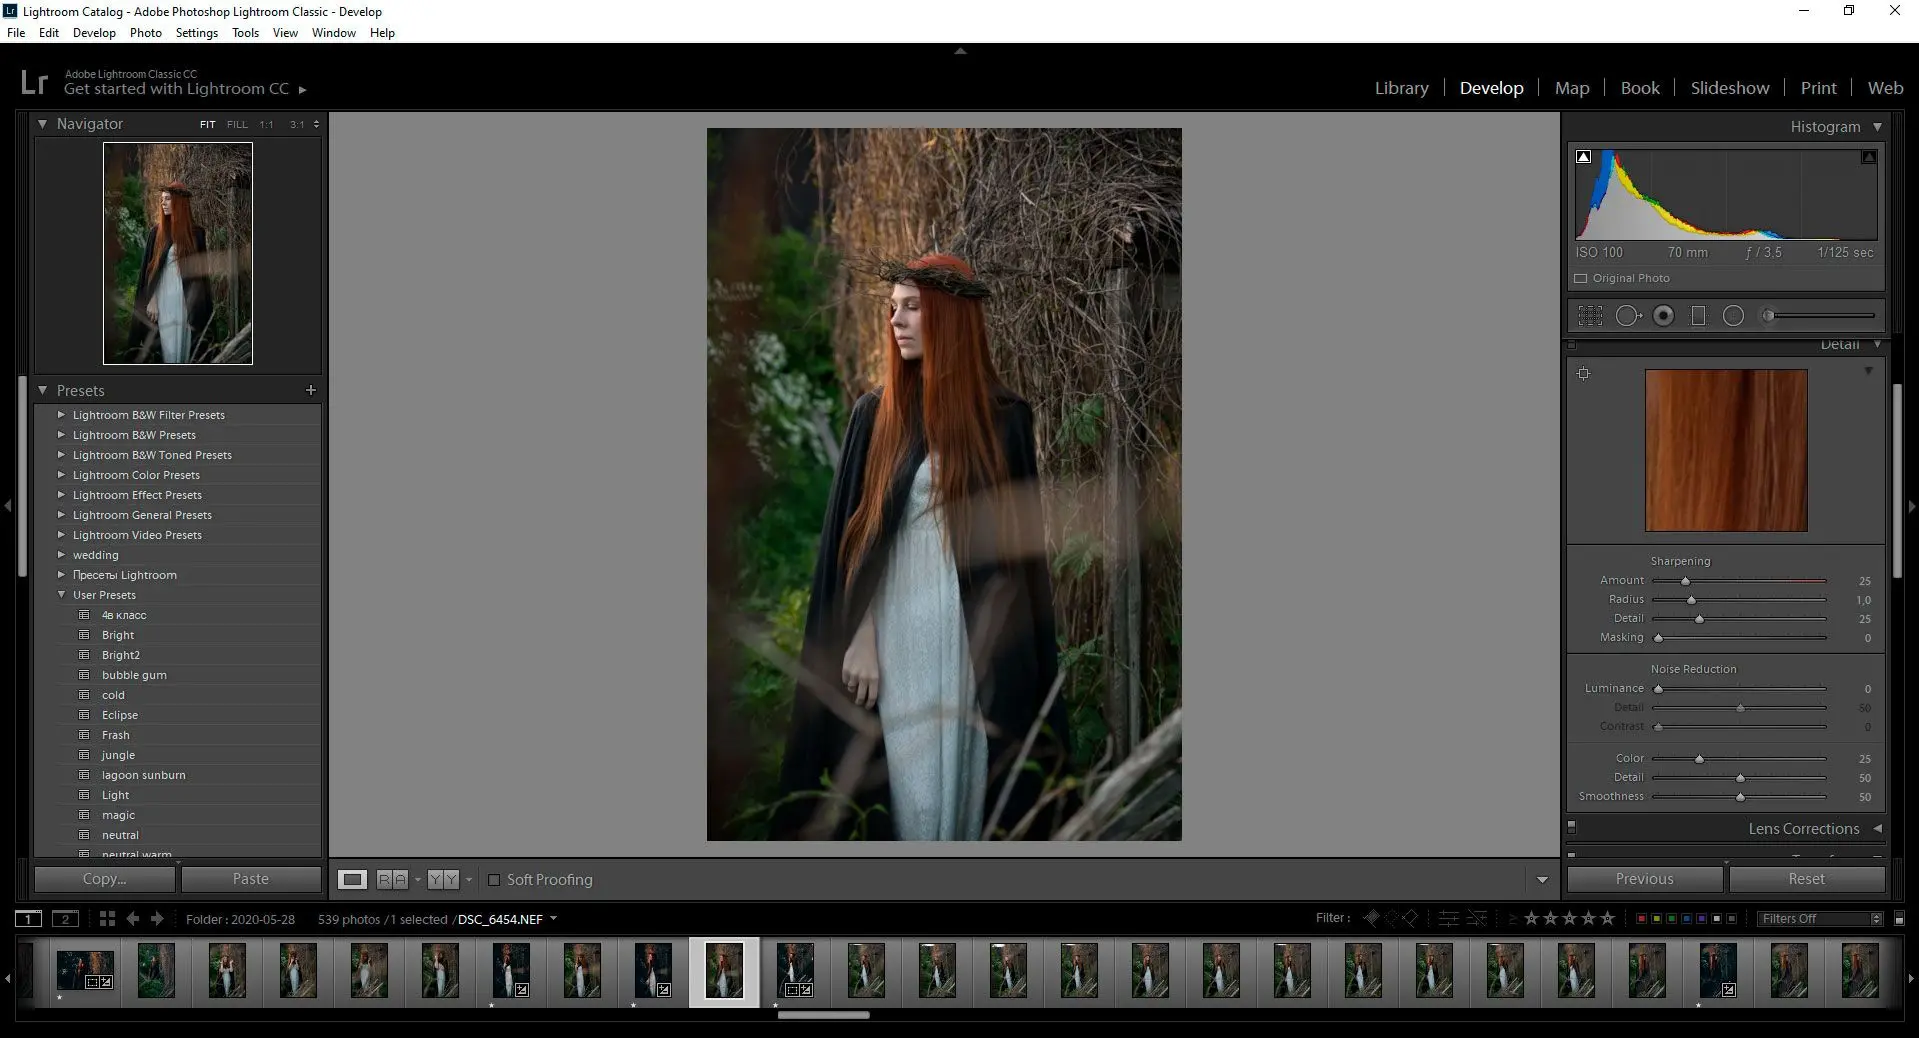Image resolution: width=1919 pixels, height=1038 pixels.
Task: Select the Red Eye Correction tool
Action: pyautogui.click(x=1664, y=316)
